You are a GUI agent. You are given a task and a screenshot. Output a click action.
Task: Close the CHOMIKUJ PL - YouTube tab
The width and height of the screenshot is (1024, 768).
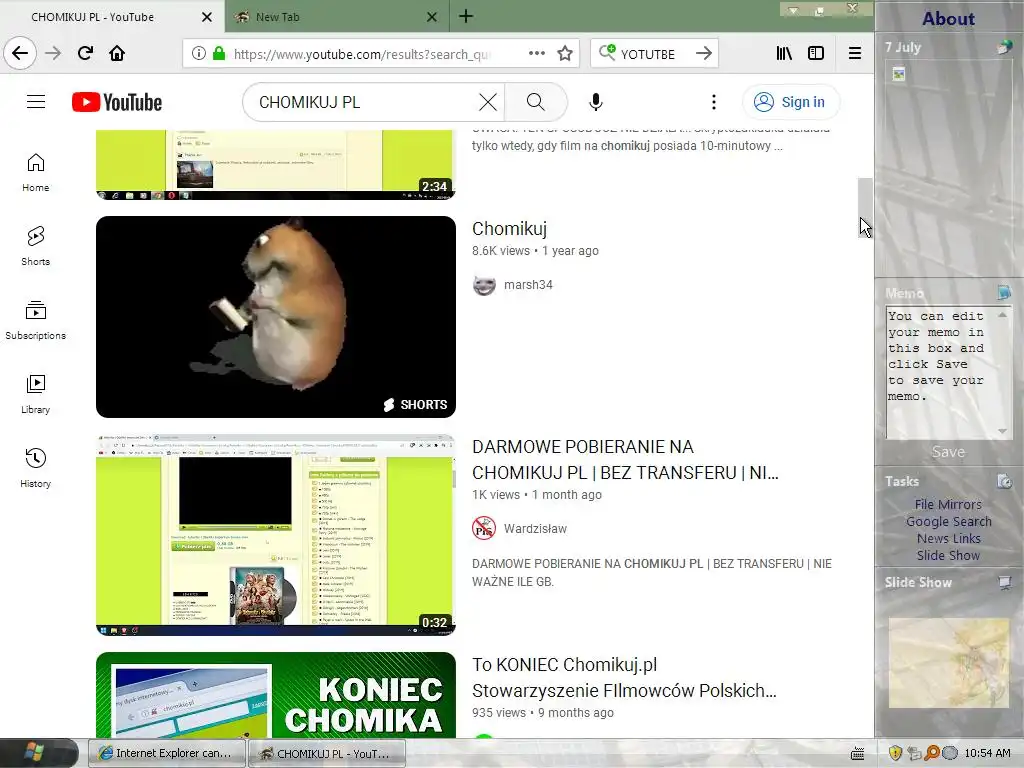point(206,17)
